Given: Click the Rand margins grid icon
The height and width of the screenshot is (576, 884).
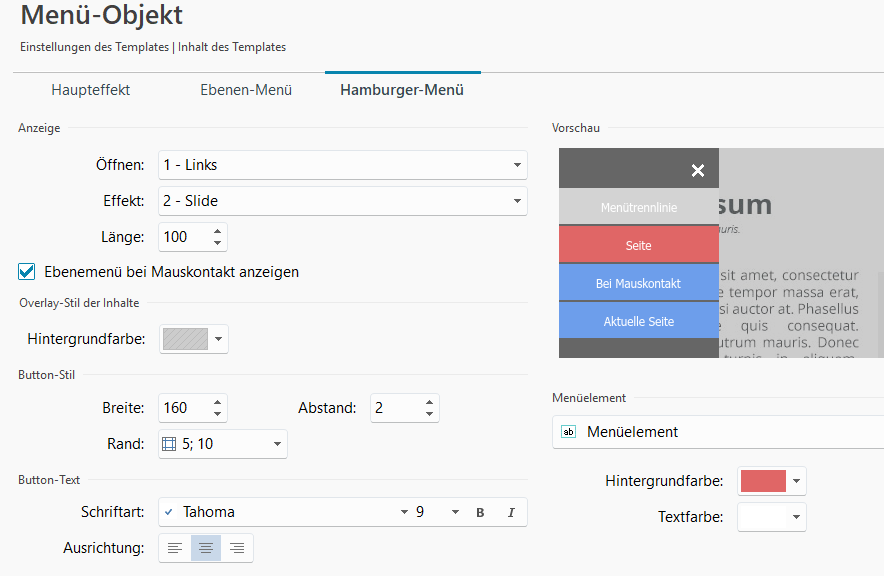Looking at the screenshot, I should [x=169, y=444].
